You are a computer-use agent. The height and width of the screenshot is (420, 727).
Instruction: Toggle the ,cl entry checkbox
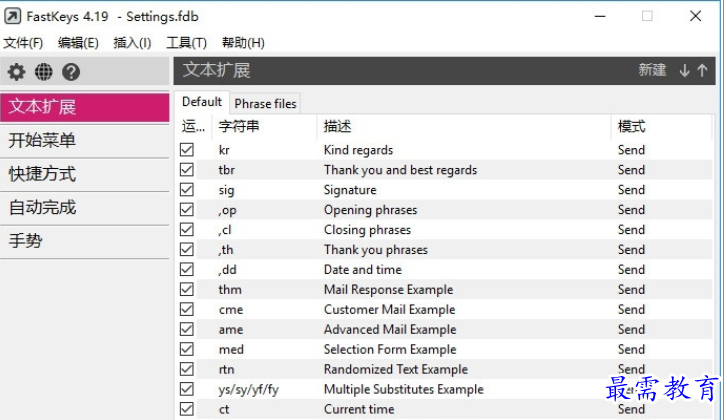(x=187, y=229)
